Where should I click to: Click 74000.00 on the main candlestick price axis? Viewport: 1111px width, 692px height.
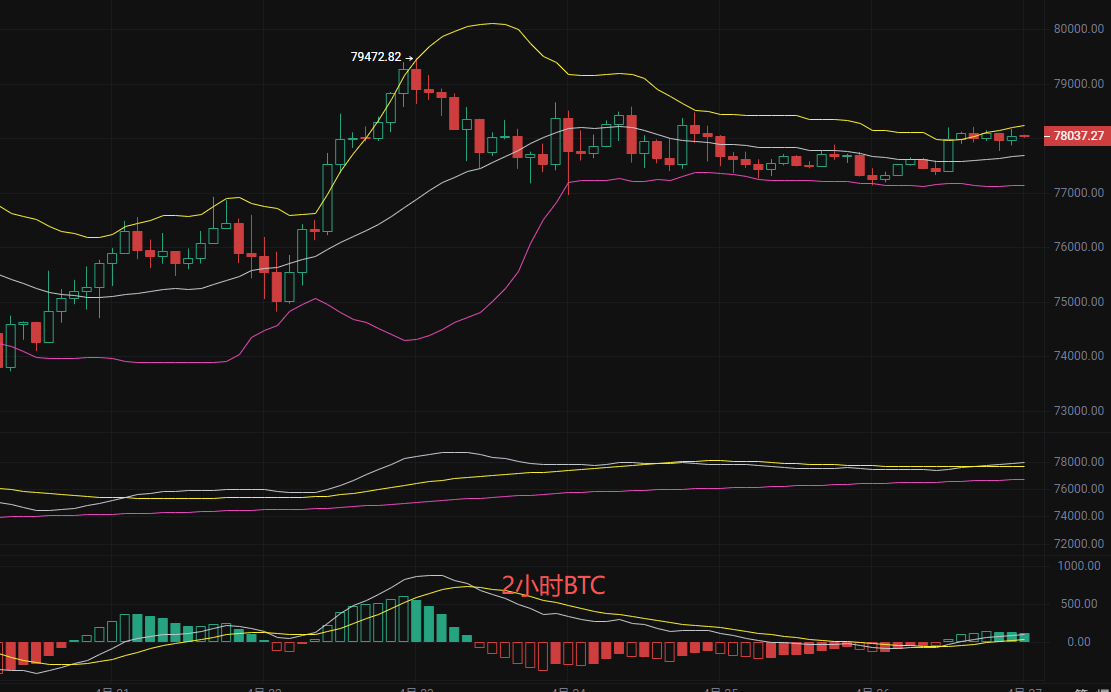point(1078,356)
